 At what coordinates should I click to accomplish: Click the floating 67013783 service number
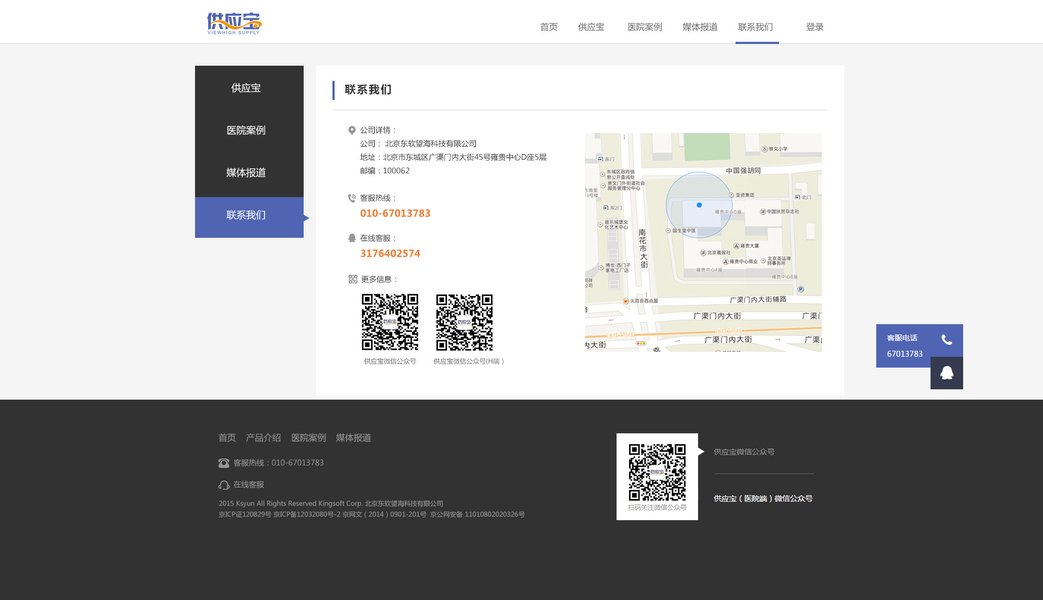(905, 354)
